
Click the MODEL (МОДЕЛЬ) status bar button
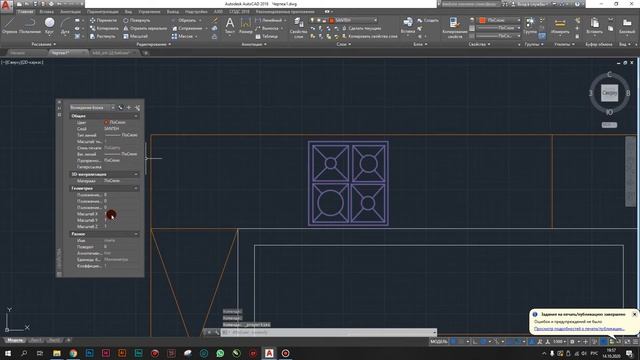click(439, 342)
